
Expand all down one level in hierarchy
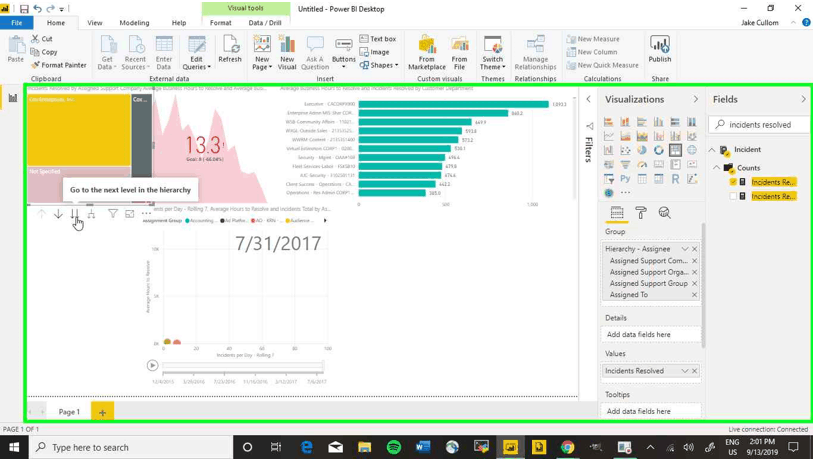91,214
